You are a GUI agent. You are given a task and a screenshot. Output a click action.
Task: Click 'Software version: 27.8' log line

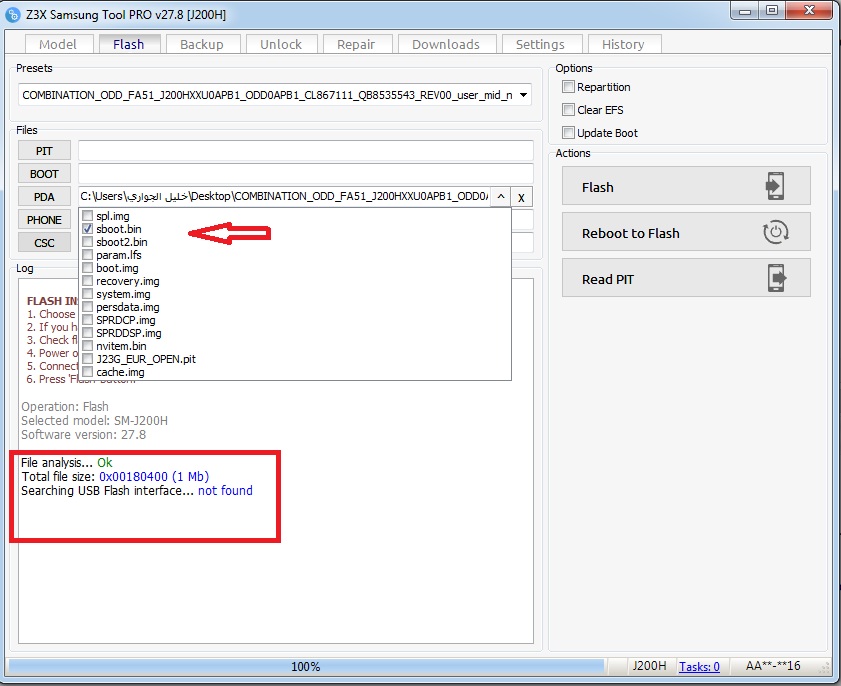pyautogui.click(x=83, y=434)
